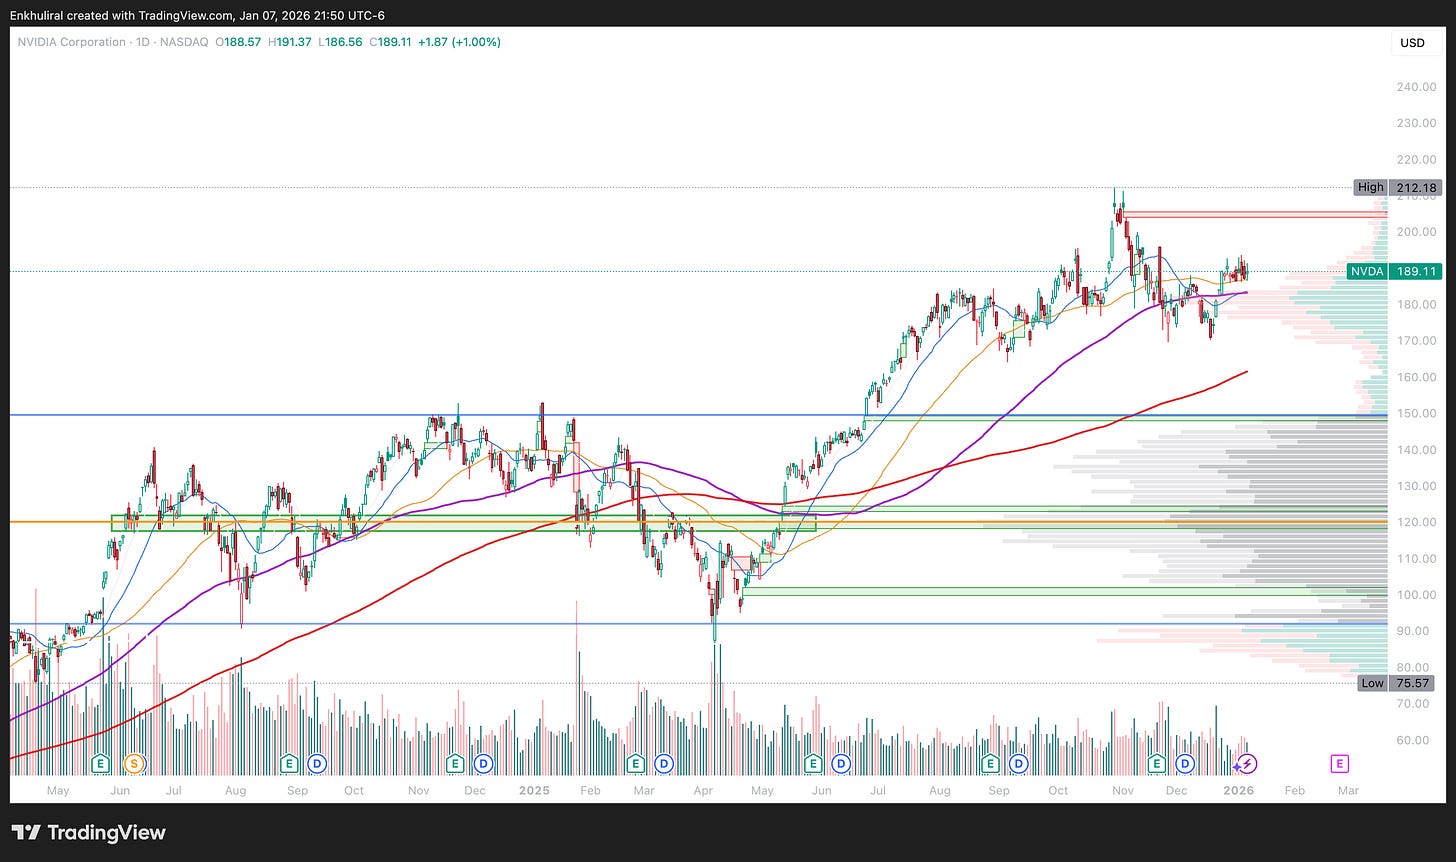
Task: Click the purple lightning bolt marker near 2026
Action: click(x=1247, y=764)
